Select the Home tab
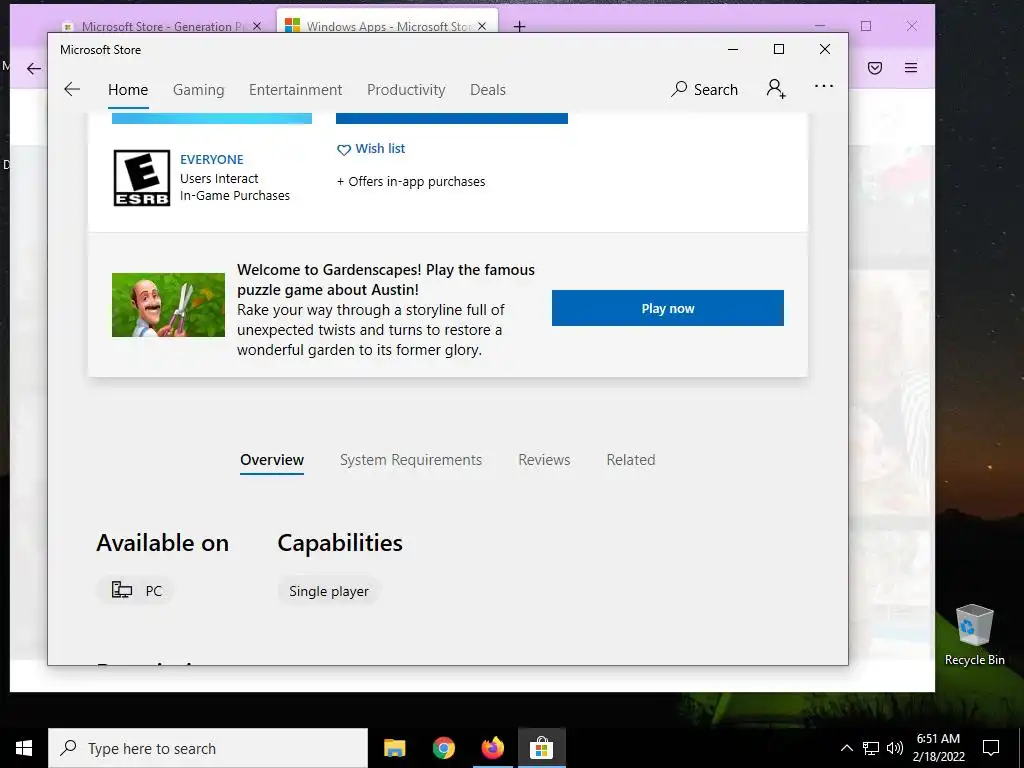Image resolution: width=1024 pixels, height=768 pixels. coord(128,90)
